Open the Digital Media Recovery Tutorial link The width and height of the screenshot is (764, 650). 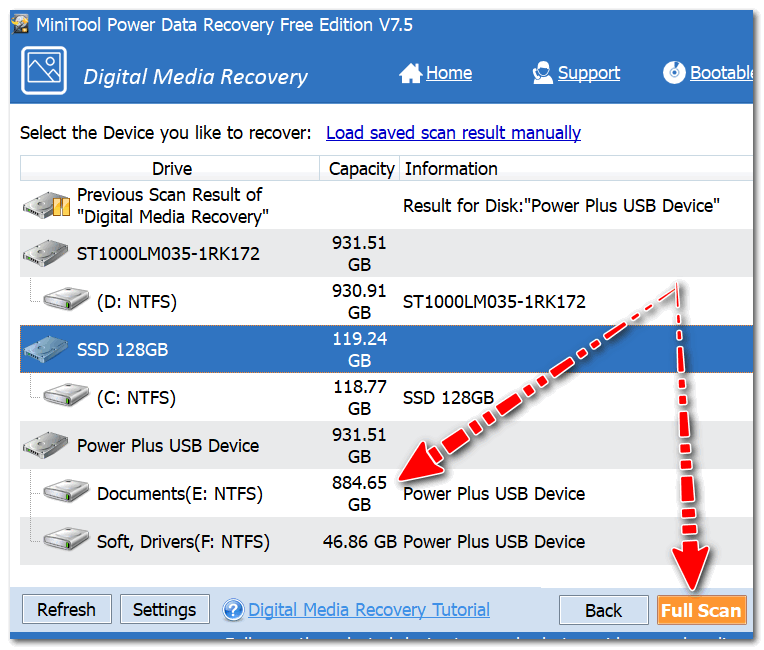coord(369,610)
